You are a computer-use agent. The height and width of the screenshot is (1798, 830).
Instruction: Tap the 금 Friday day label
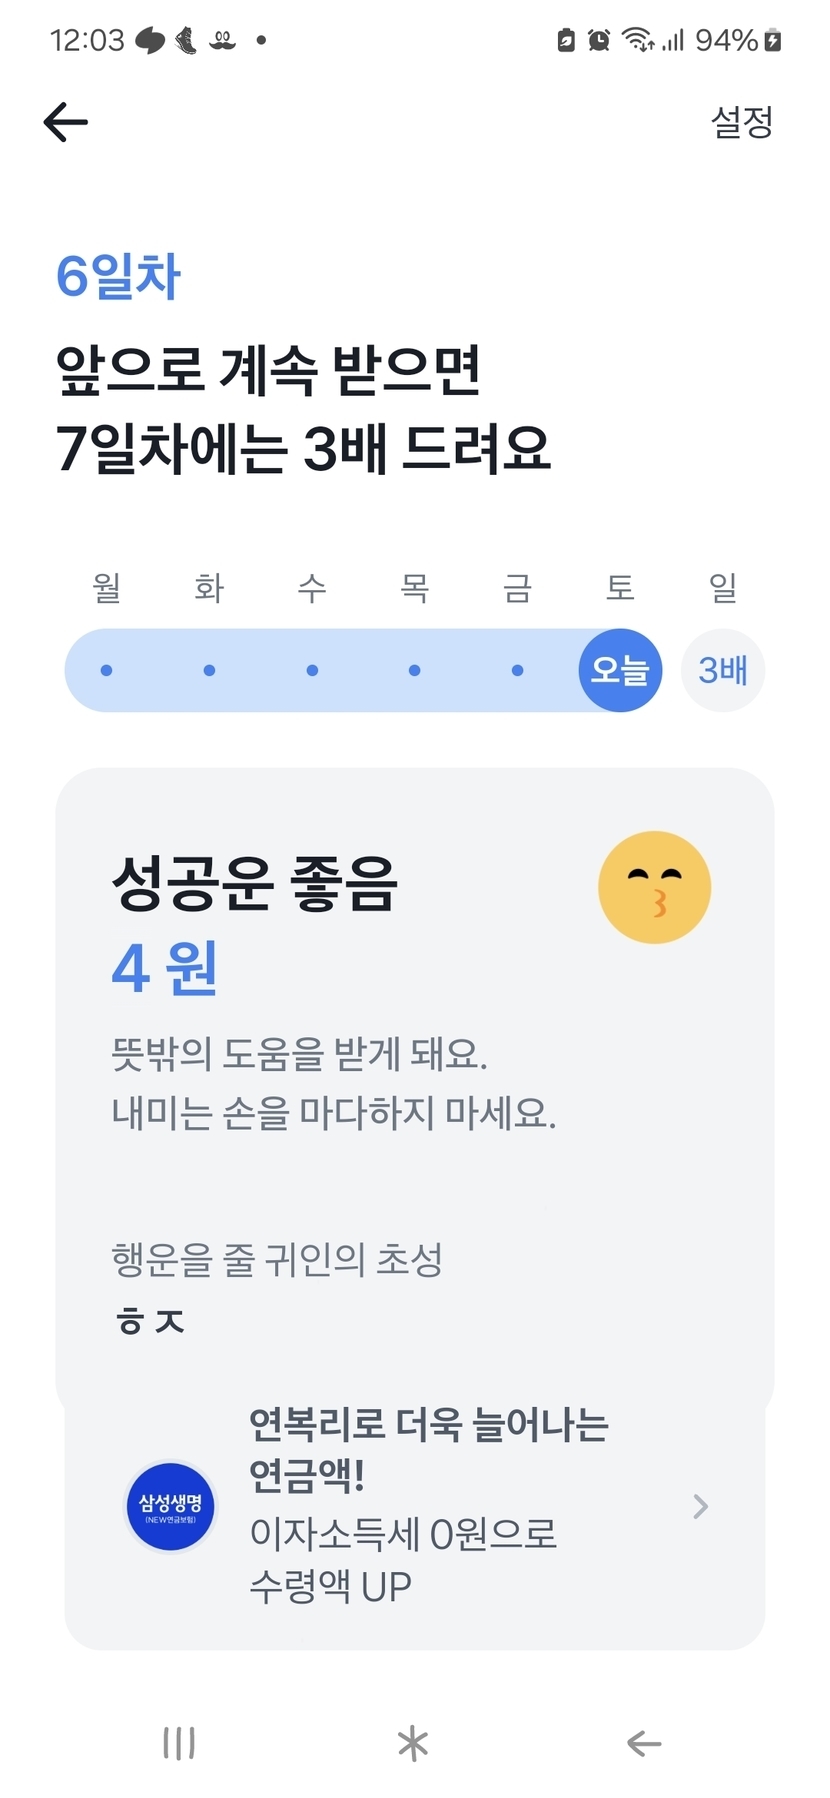517,587
